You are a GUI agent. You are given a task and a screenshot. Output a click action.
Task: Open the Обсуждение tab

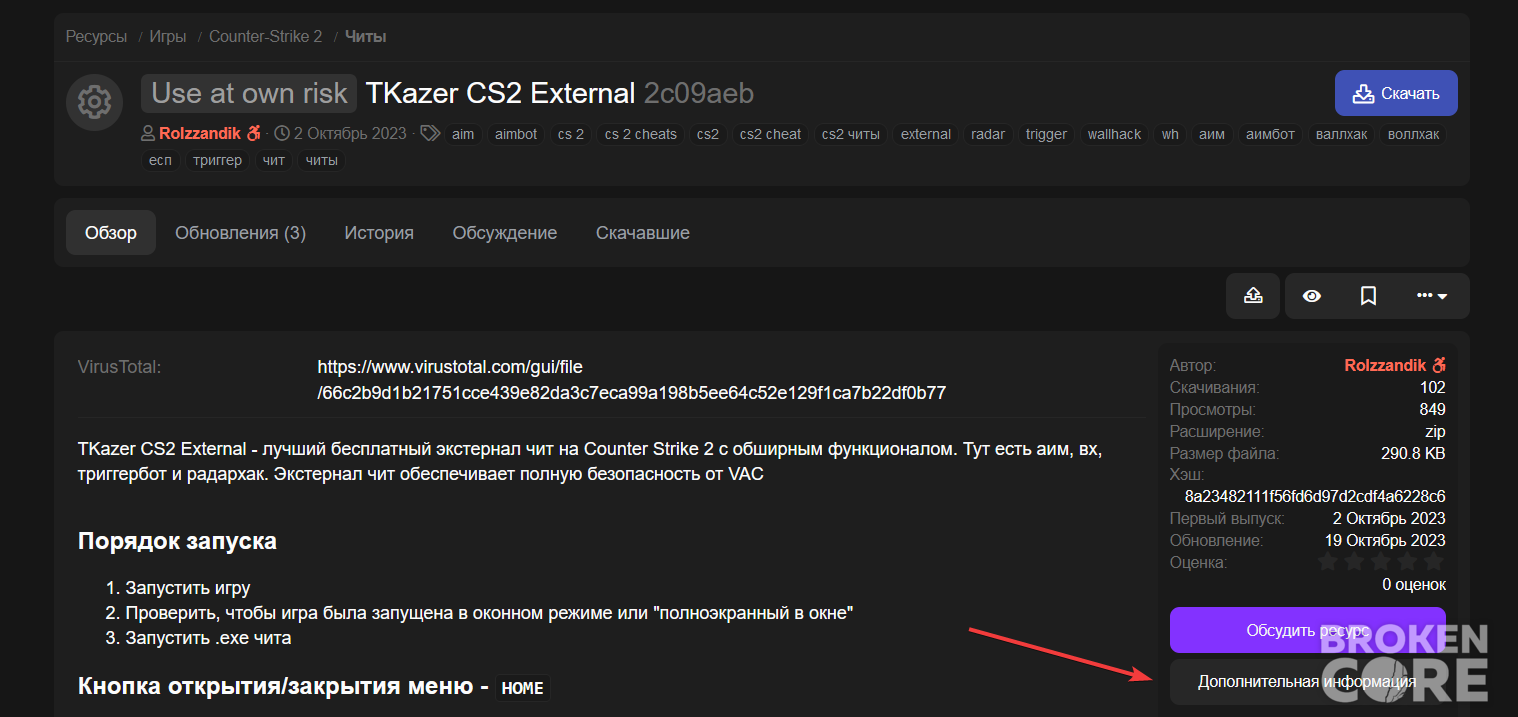[504, 233]
